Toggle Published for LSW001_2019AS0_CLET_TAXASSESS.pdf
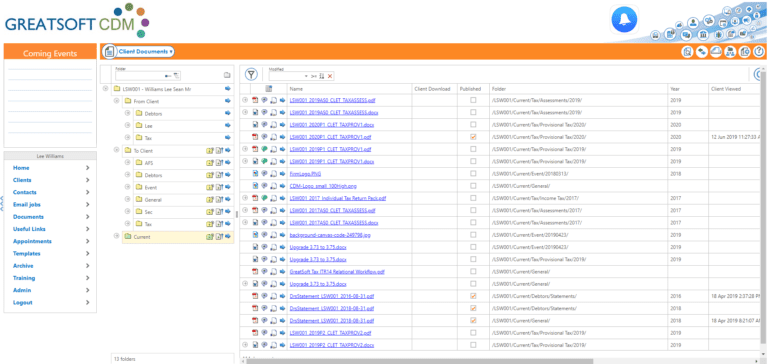Screen dimensions: 768x364 coord(473,100)
